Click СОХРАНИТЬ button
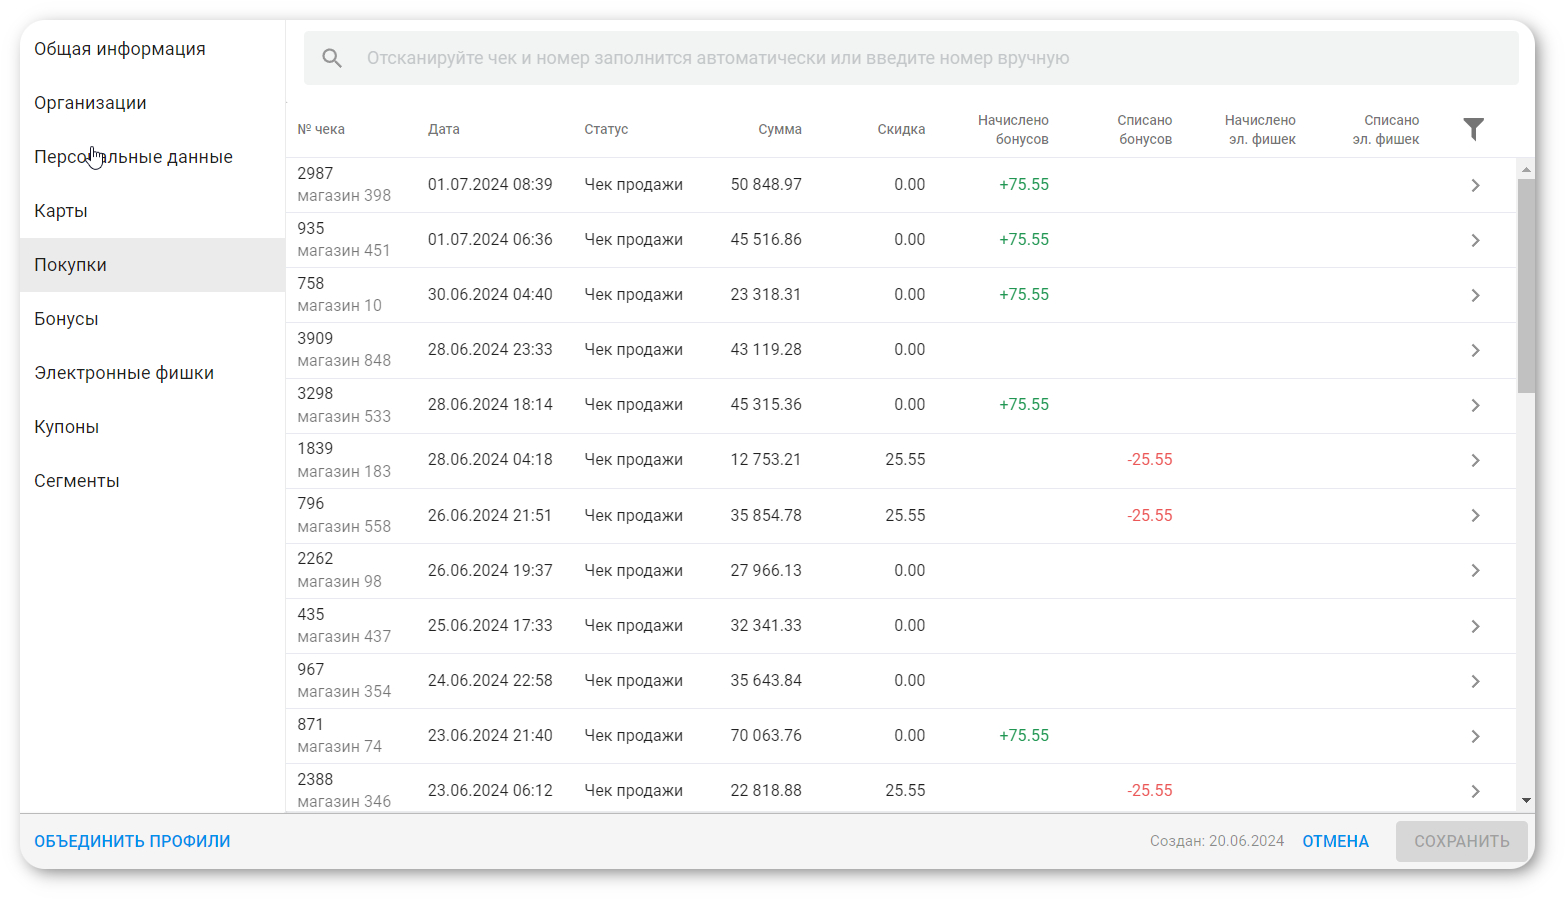 [1461, 841]
